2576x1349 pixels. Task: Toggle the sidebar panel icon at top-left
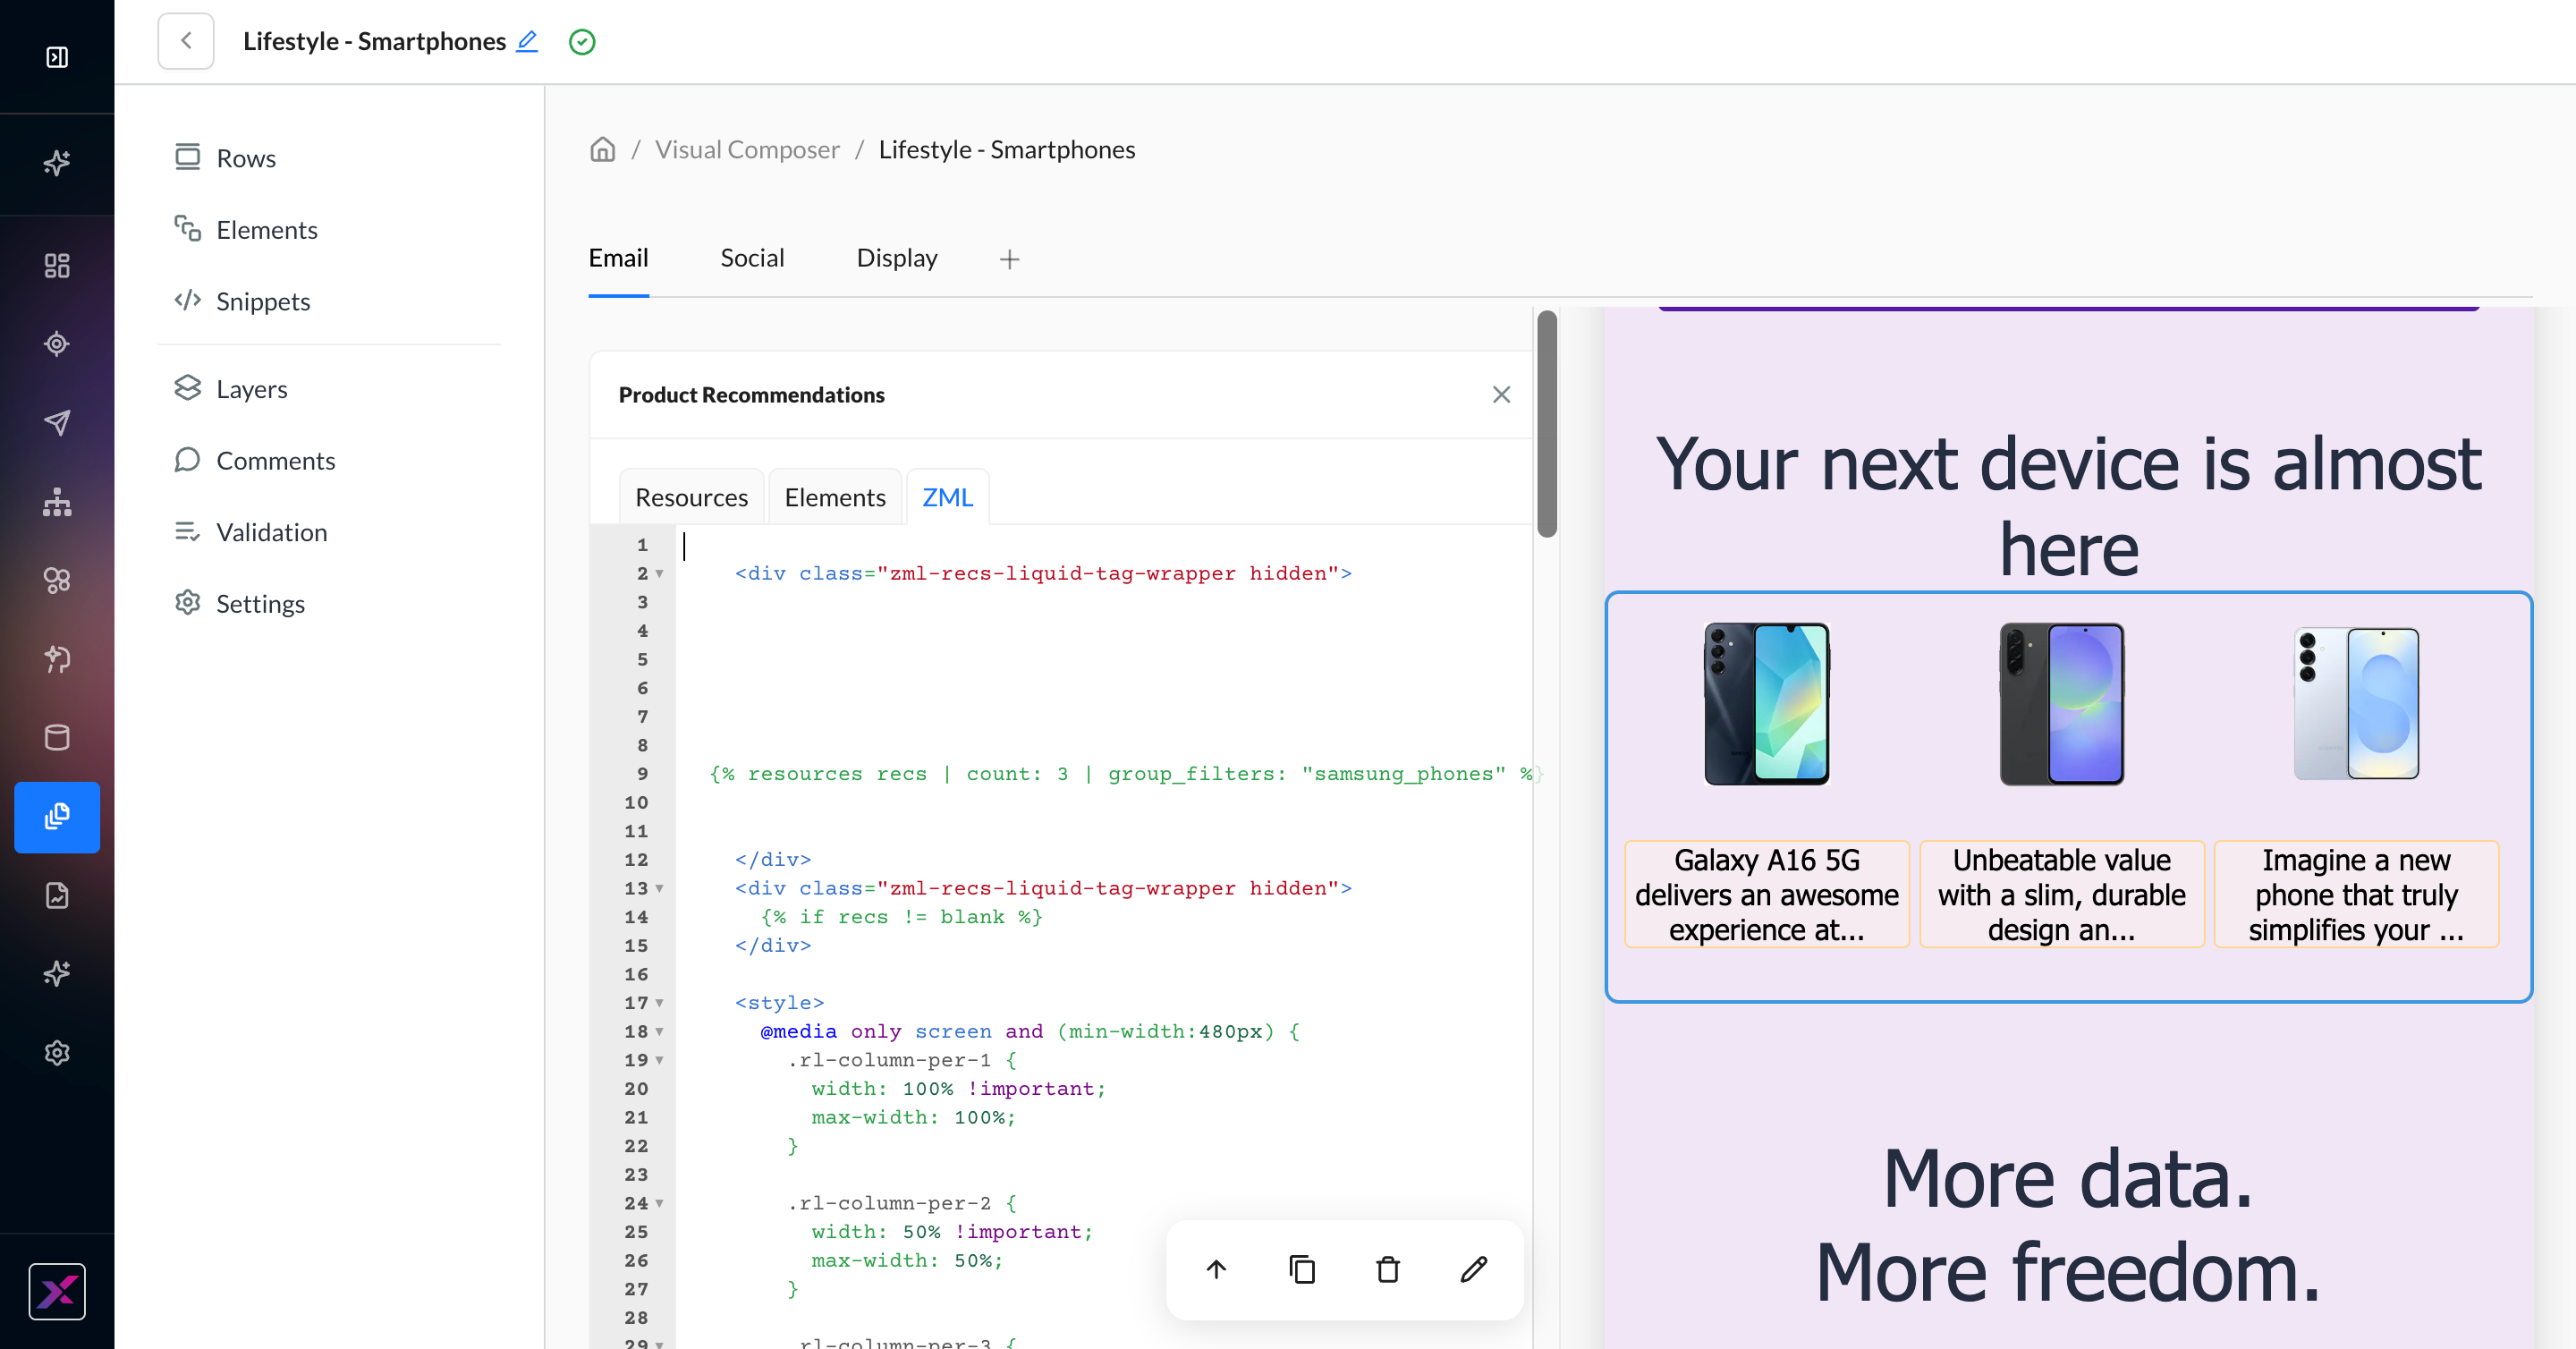click(x=57, y=57)
